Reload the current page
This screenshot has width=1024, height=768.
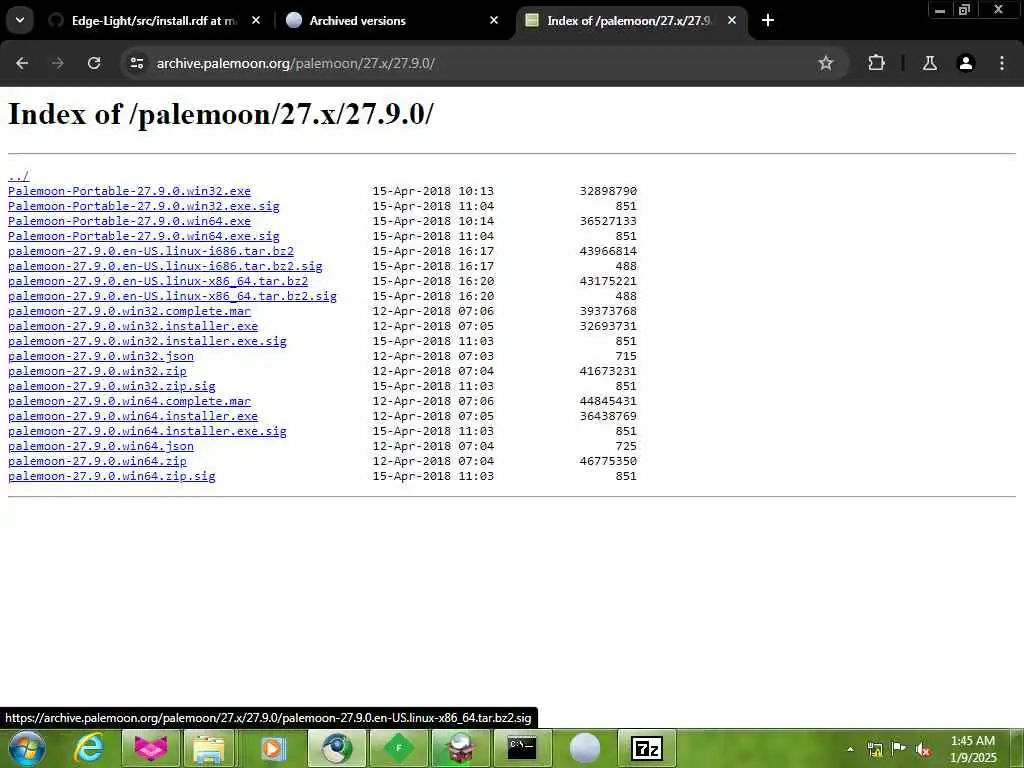coord(94,63)
